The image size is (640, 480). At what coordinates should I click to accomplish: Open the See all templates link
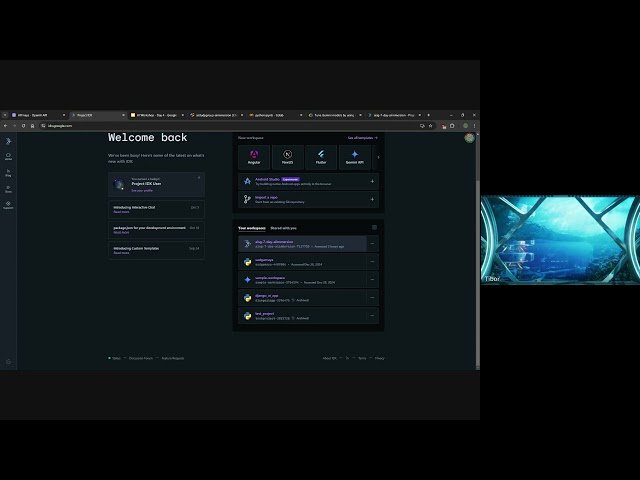362,138
